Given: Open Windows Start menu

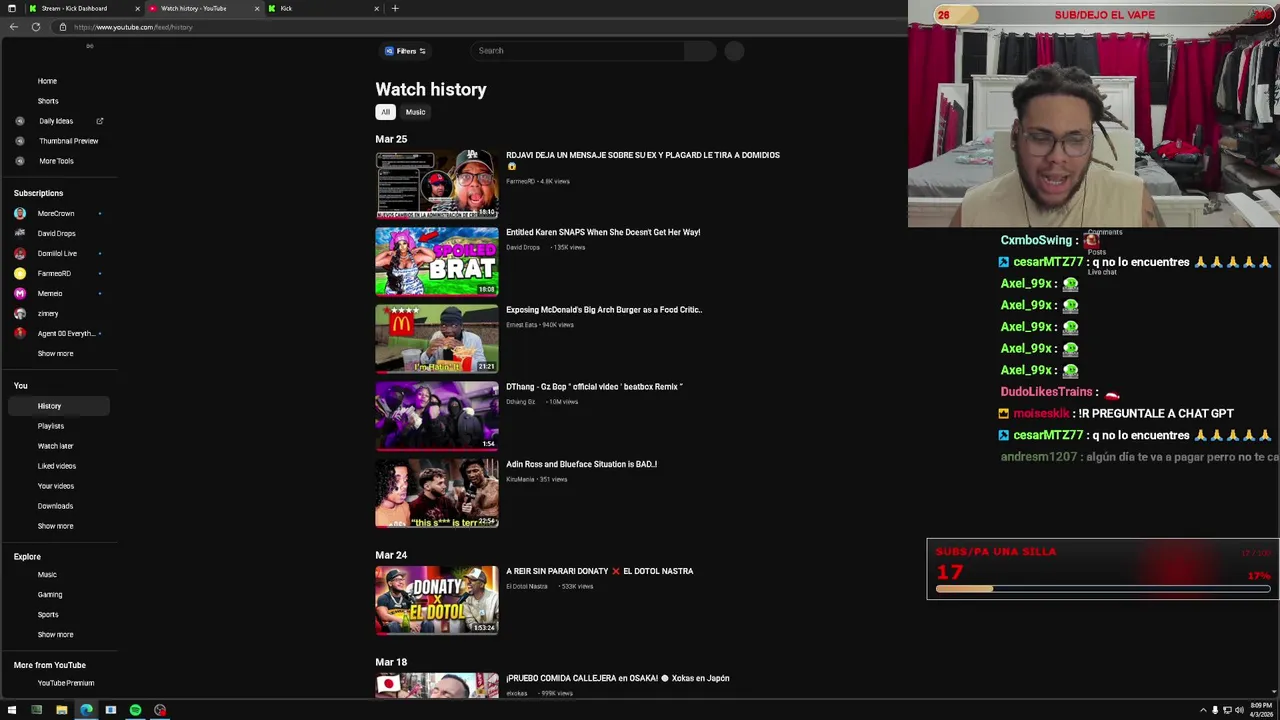Looking at the screenshot, I should pos(12,710).
